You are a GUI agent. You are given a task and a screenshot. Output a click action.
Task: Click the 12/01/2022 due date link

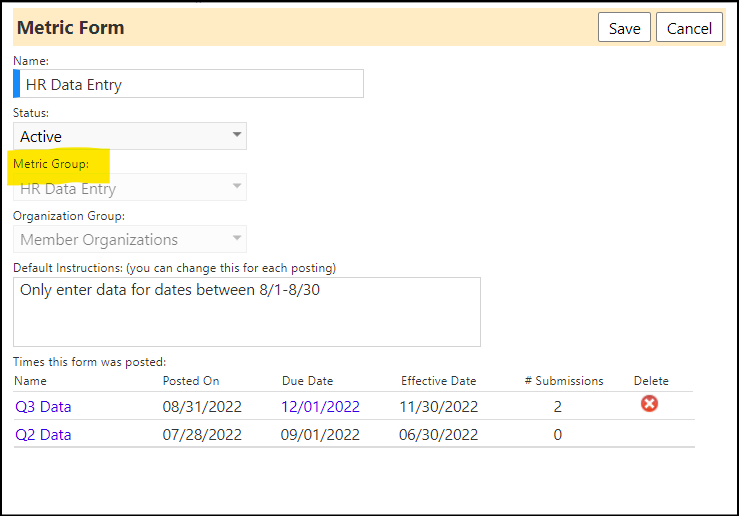pyautogui.click(x=320, y=406)
